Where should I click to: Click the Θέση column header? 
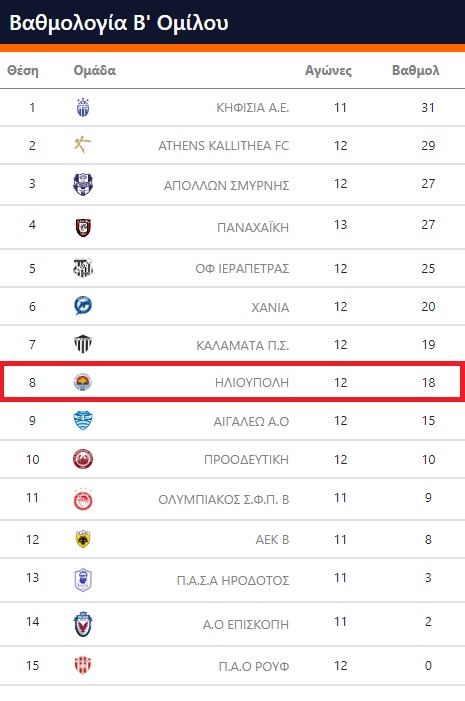coord(23,71)
